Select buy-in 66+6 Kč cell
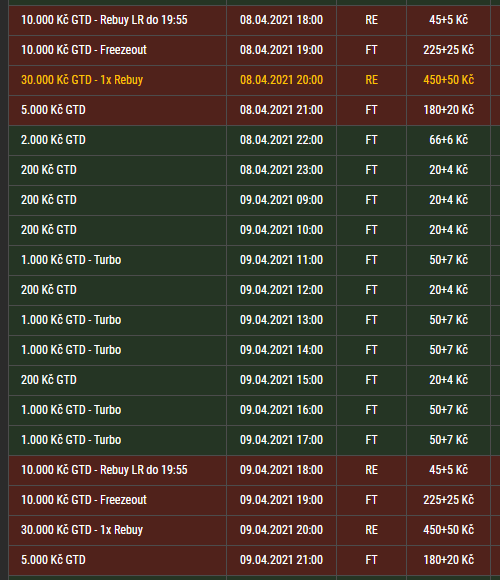Image resolution: width=500 pixels, height=580 pixels. (x=449, y=140)
